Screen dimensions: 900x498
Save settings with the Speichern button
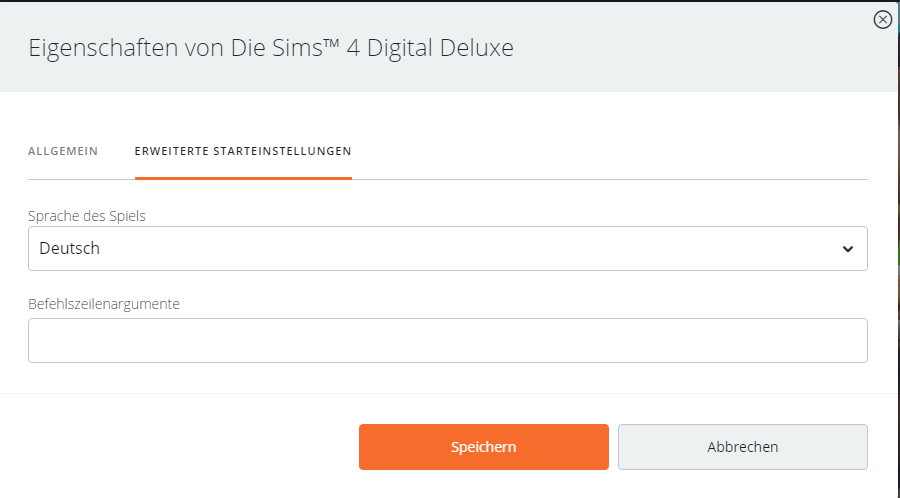[x=484, y=447]
